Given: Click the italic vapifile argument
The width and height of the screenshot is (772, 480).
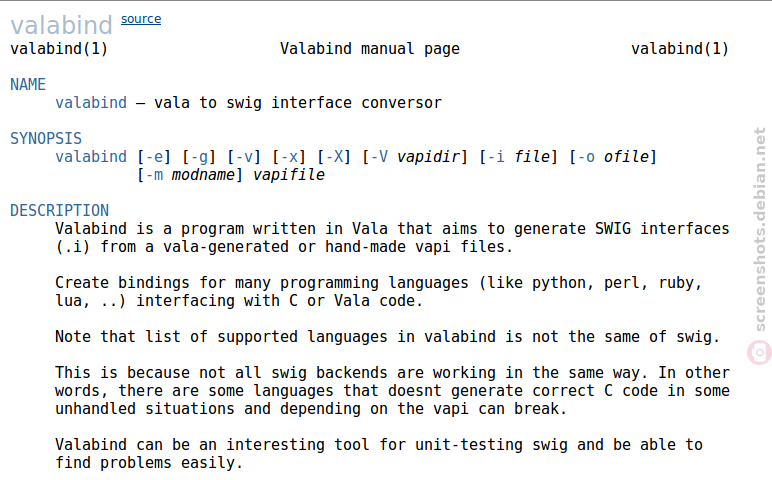Looking at the screenshot, I should tap(289, 175).
